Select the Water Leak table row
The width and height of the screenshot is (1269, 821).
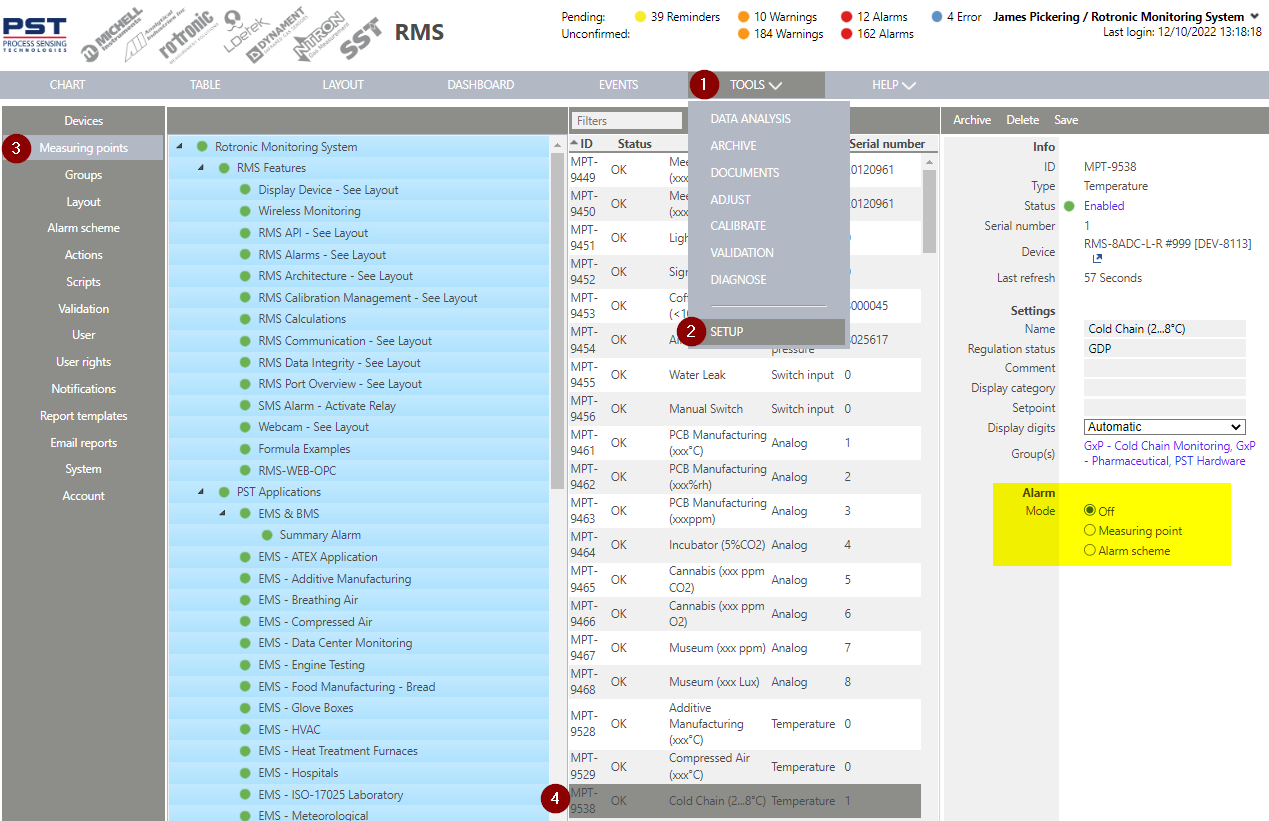pos(745,375)
